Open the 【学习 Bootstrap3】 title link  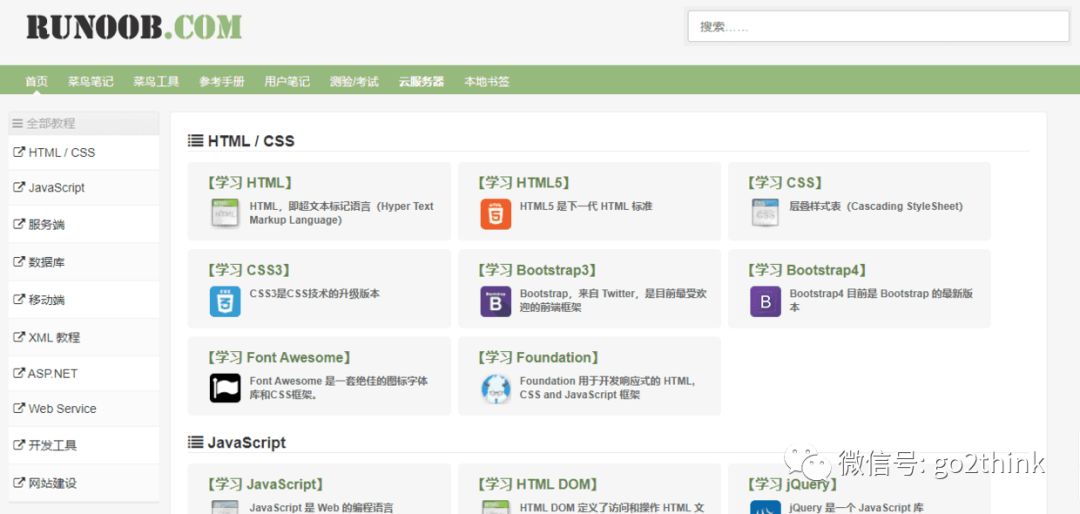click(x=537, y=270)
